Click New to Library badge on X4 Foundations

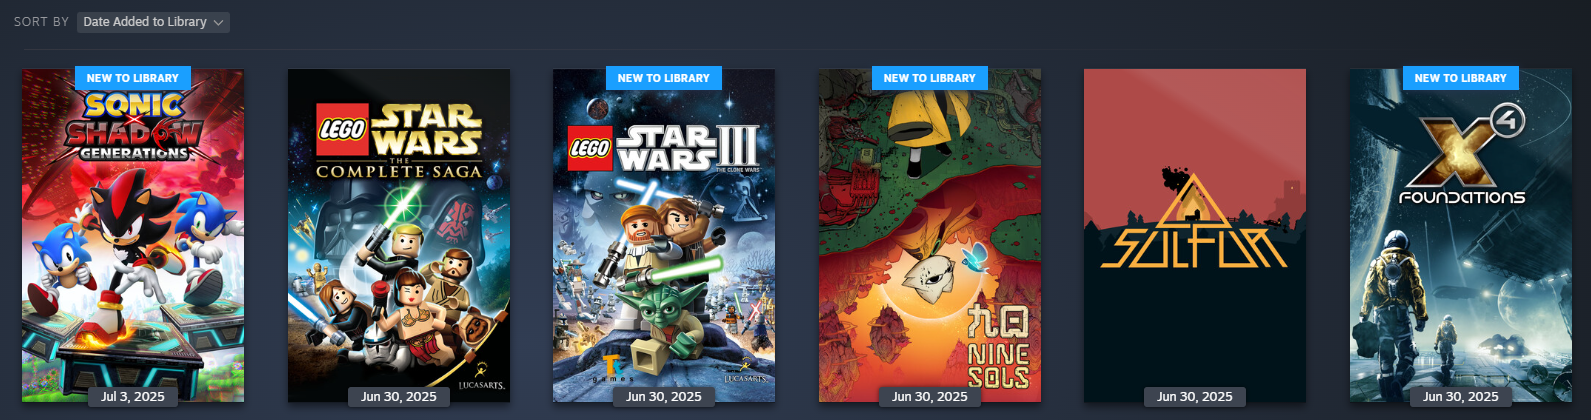pyautogui.click(x=1461, y=78)
